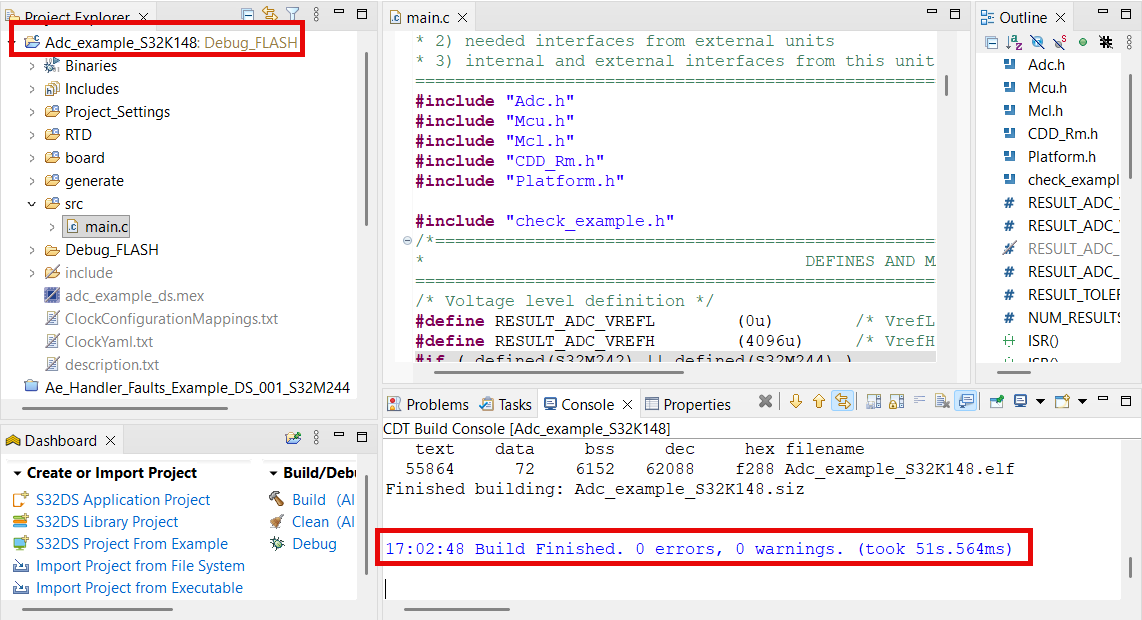1142x620 pixels.
Task: Click the Build hammer icon in Dashboard
Action: point(276,499)
